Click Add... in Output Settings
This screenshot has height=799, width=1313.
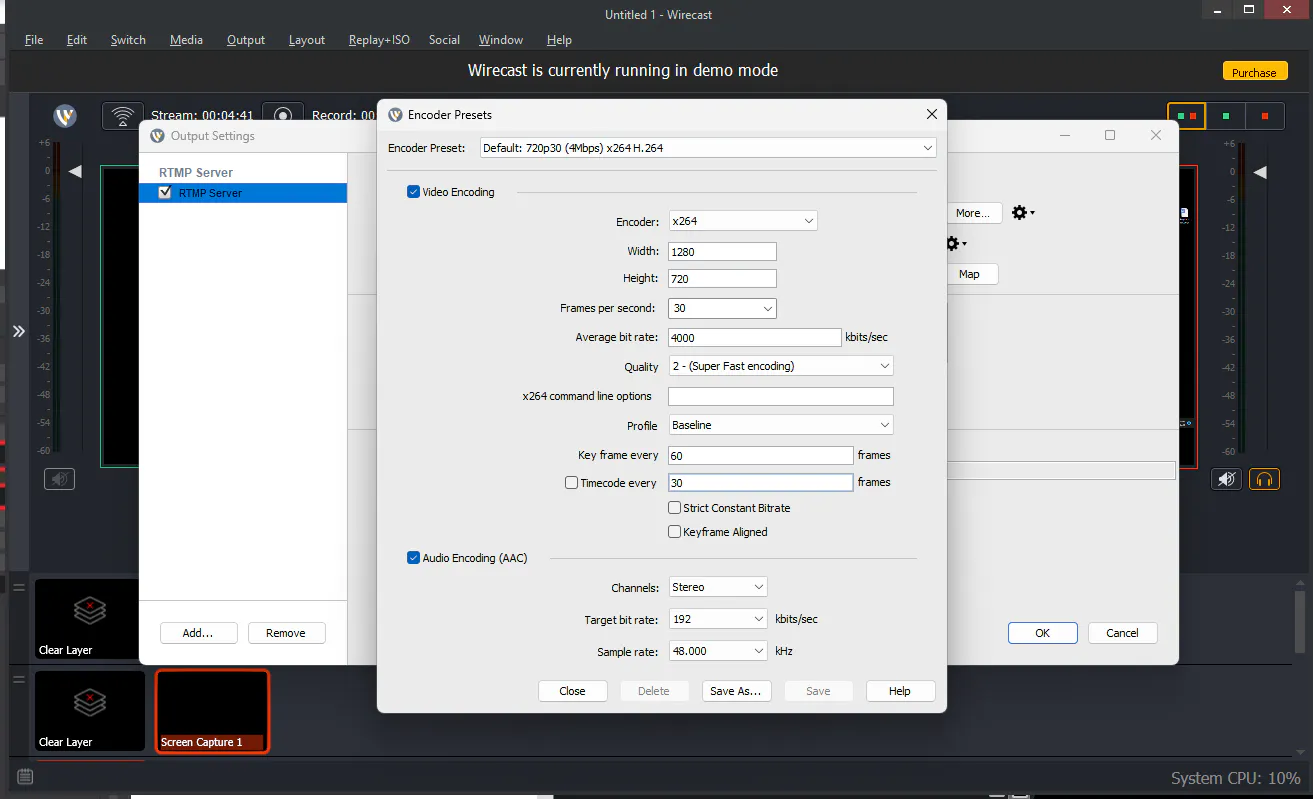(x=198, y=633)
